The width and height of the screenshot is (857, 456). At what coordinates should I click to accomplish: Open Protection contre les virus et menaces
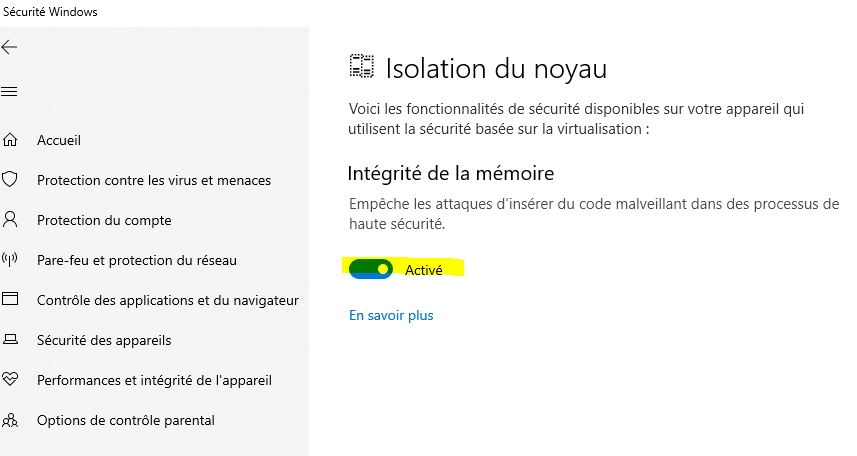tap(154, 180)
